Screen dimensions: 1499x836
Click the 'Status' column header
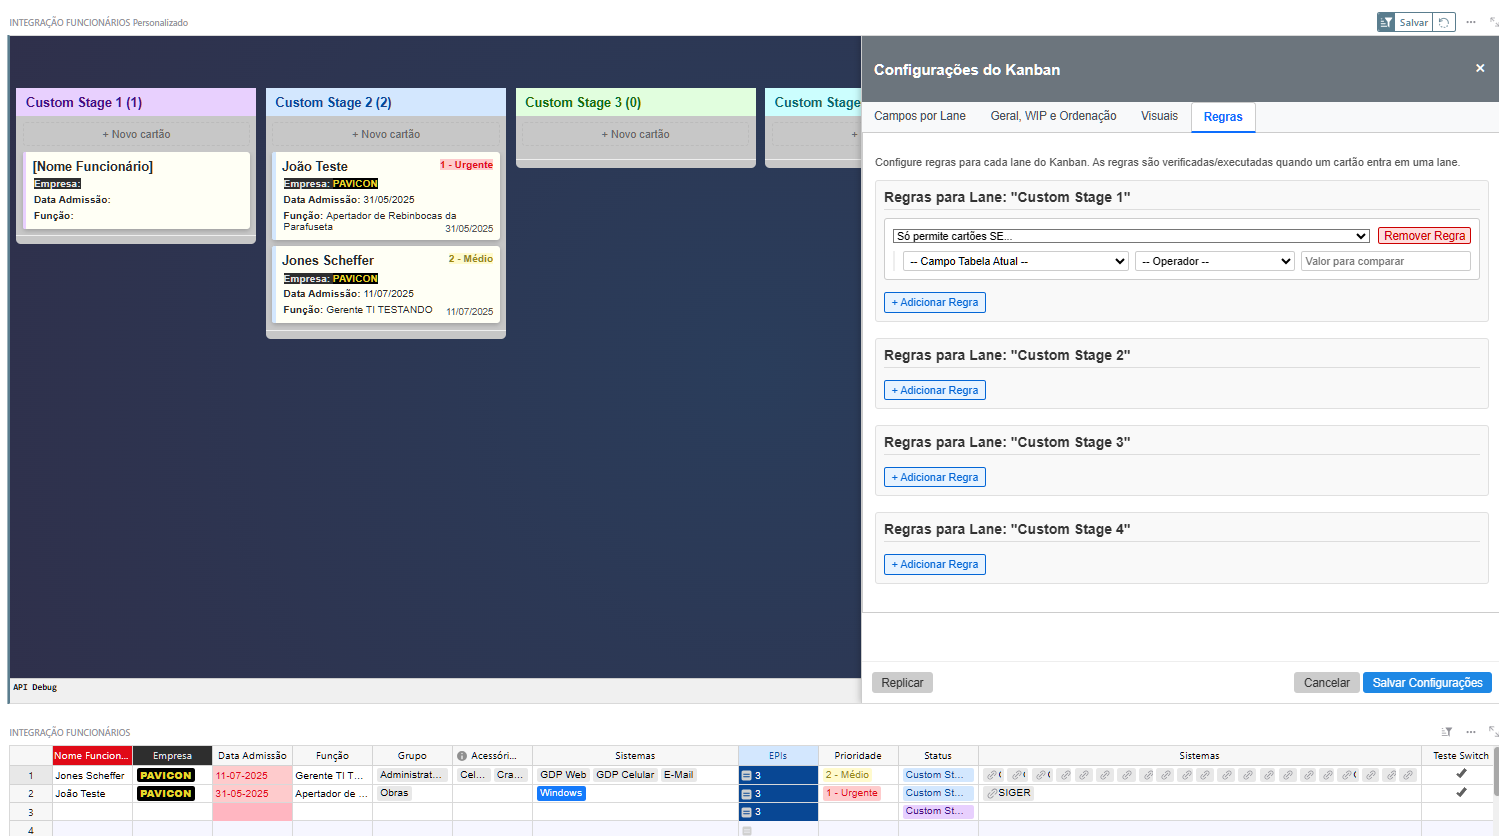(938, 756)
